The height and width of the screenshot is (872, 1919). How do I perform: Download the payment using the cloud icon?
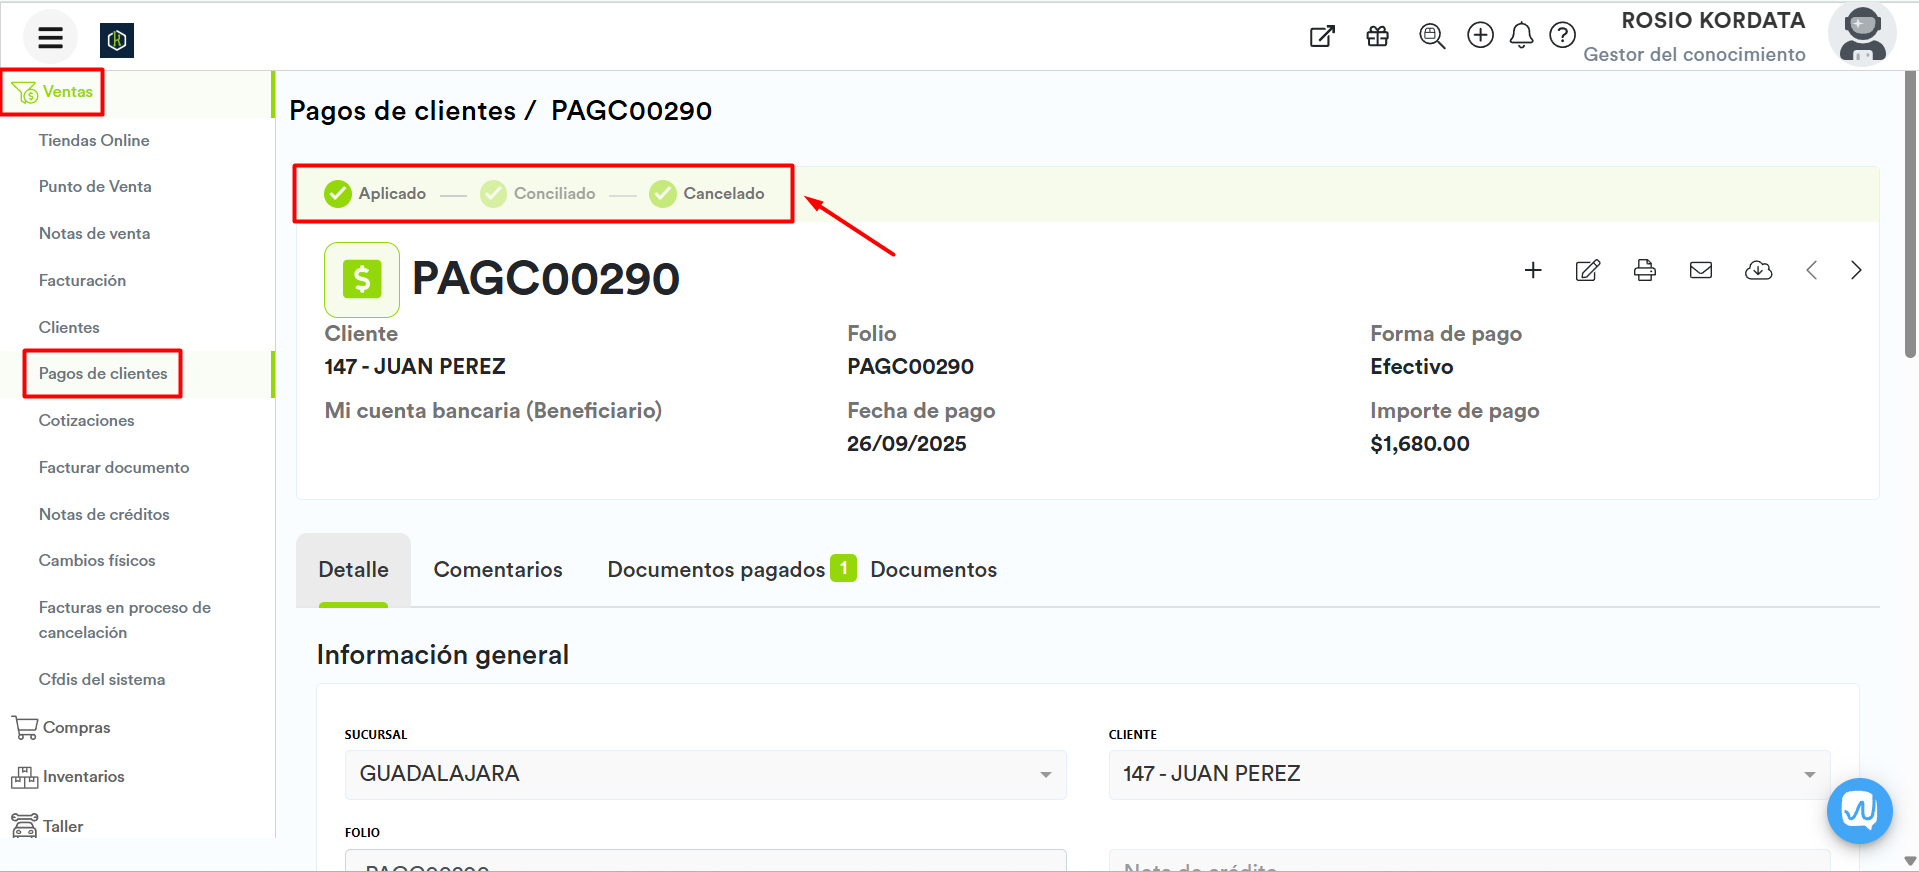pyautogui.click(x=1757, y=270)
